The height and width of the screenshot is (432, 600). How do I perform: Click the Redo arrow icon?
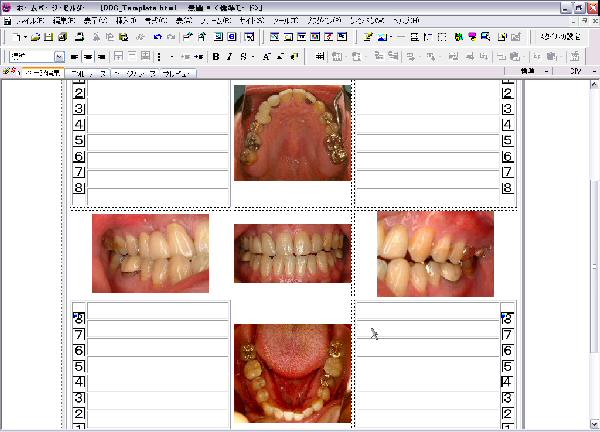click(x=171, y=37)
